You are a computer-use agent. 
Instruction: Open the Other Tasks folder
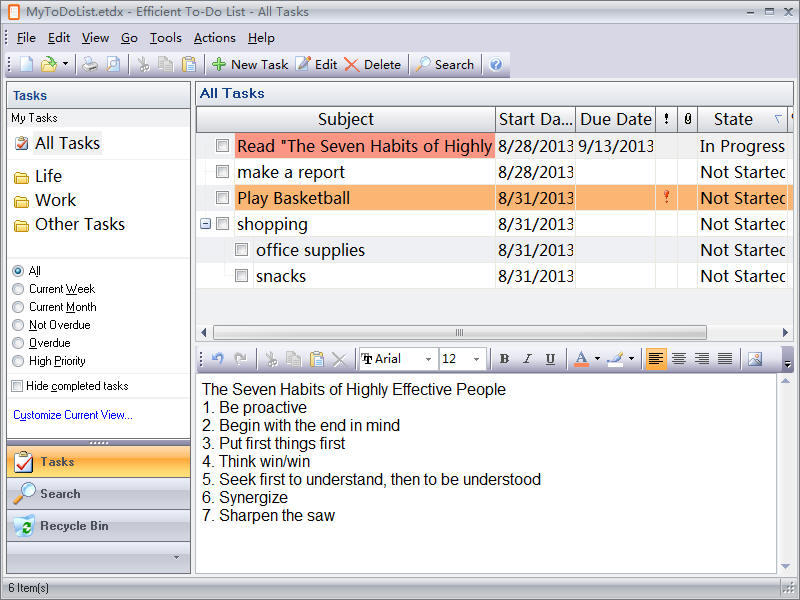click(x=80, y=224)
